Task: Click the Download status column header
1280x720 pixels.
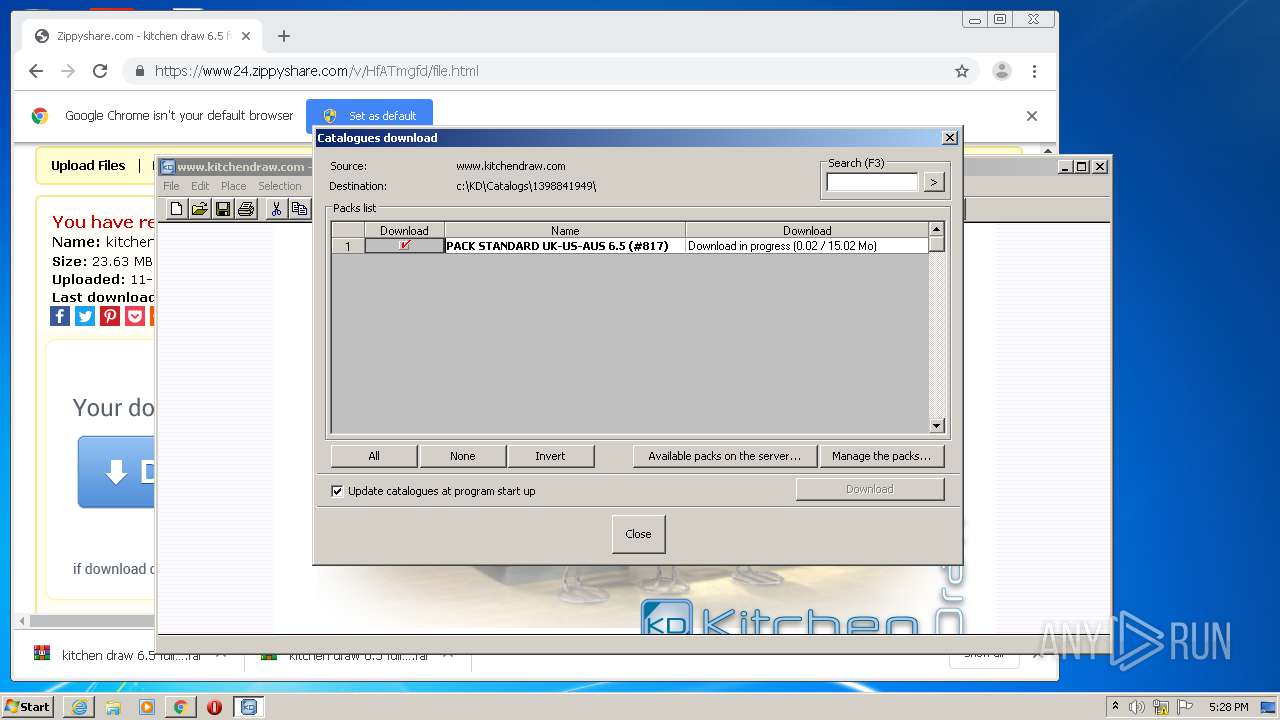Action: [807, 230]
